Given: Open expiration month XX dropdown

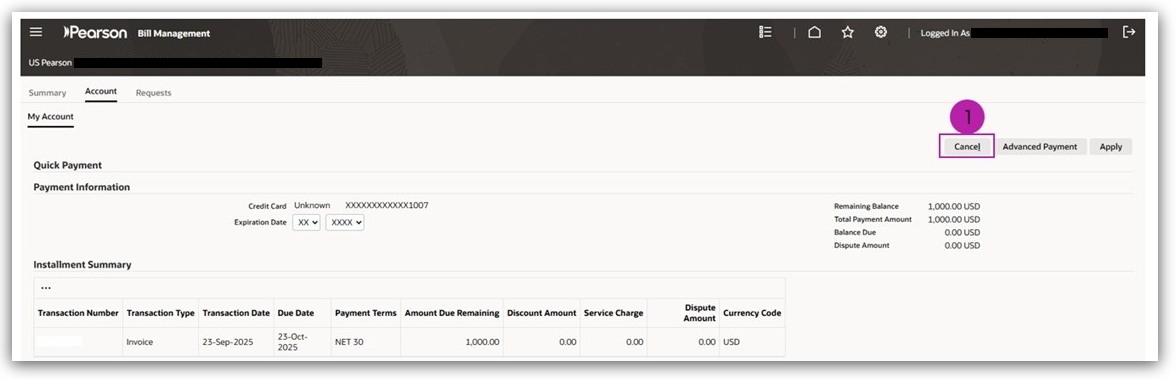Looking at the screenshot, I should [x=306, y=223].
